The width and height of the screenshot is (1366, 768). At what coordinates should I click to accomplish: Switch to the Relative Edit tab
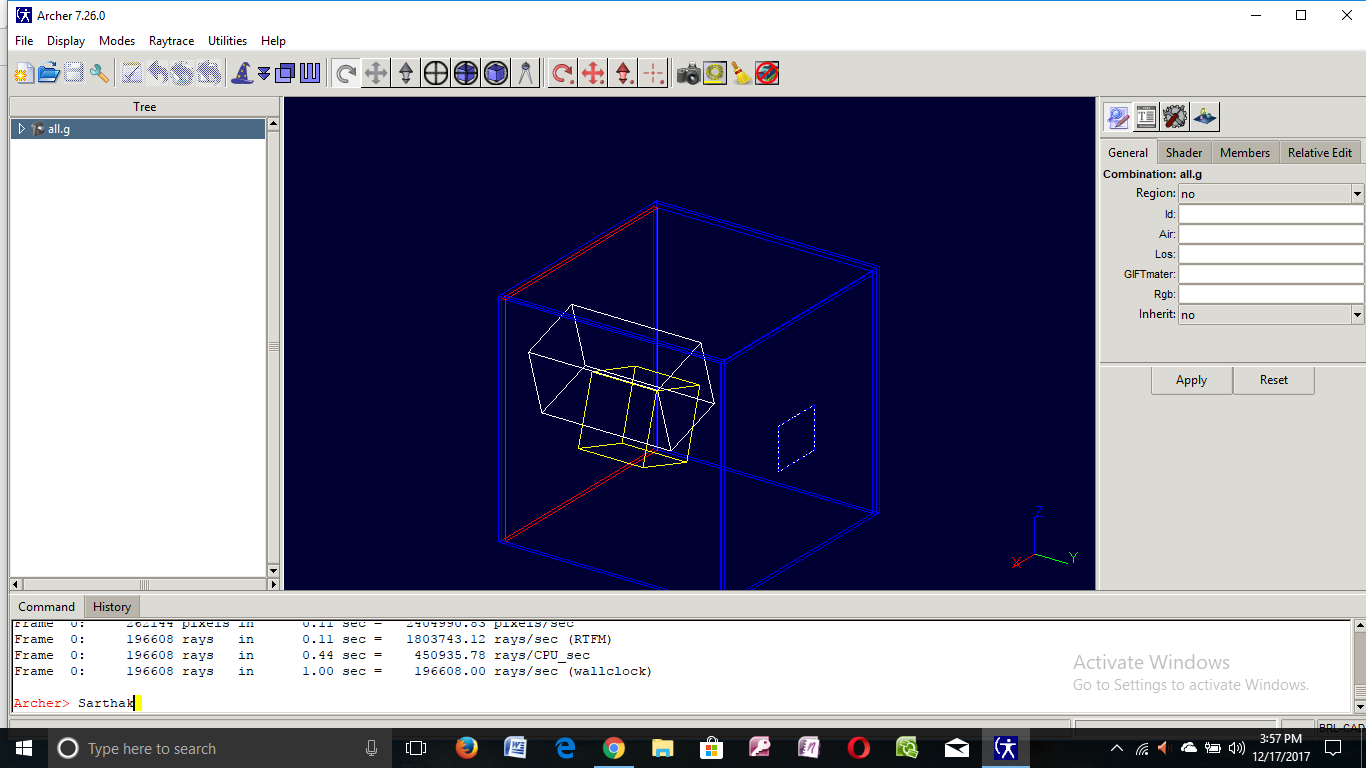click(x=1320, y=152)
